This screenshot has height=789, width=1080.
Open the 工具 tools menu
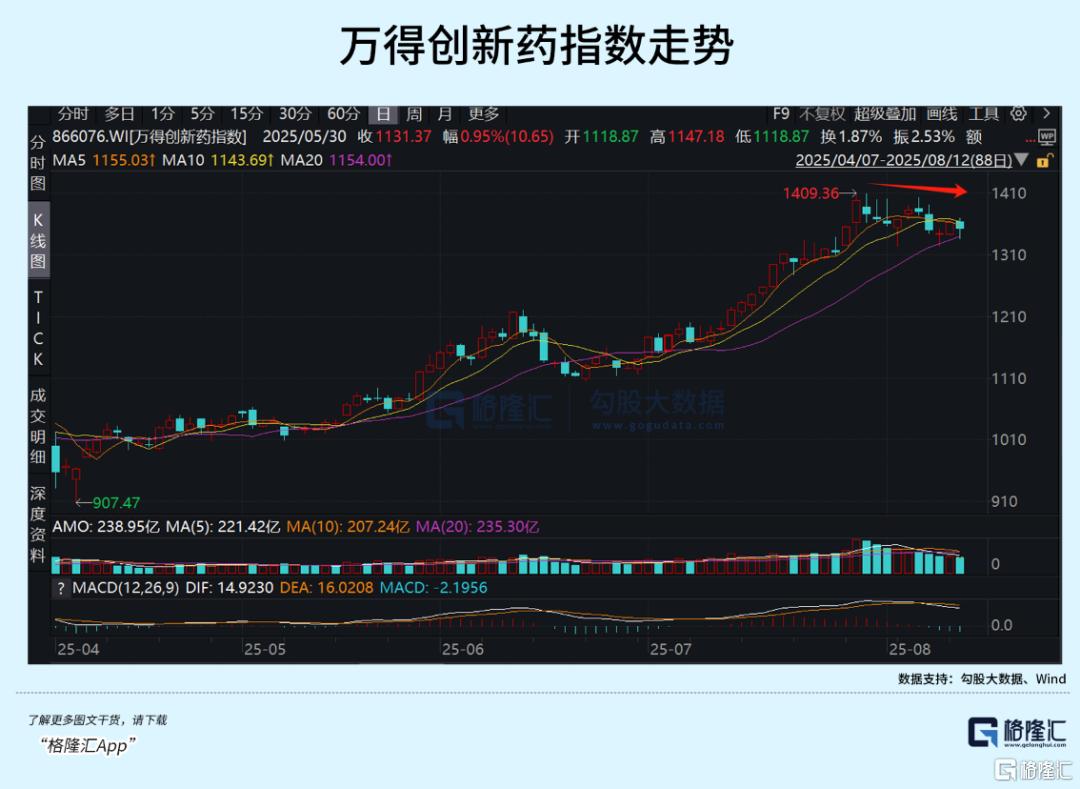coord(984,114)
